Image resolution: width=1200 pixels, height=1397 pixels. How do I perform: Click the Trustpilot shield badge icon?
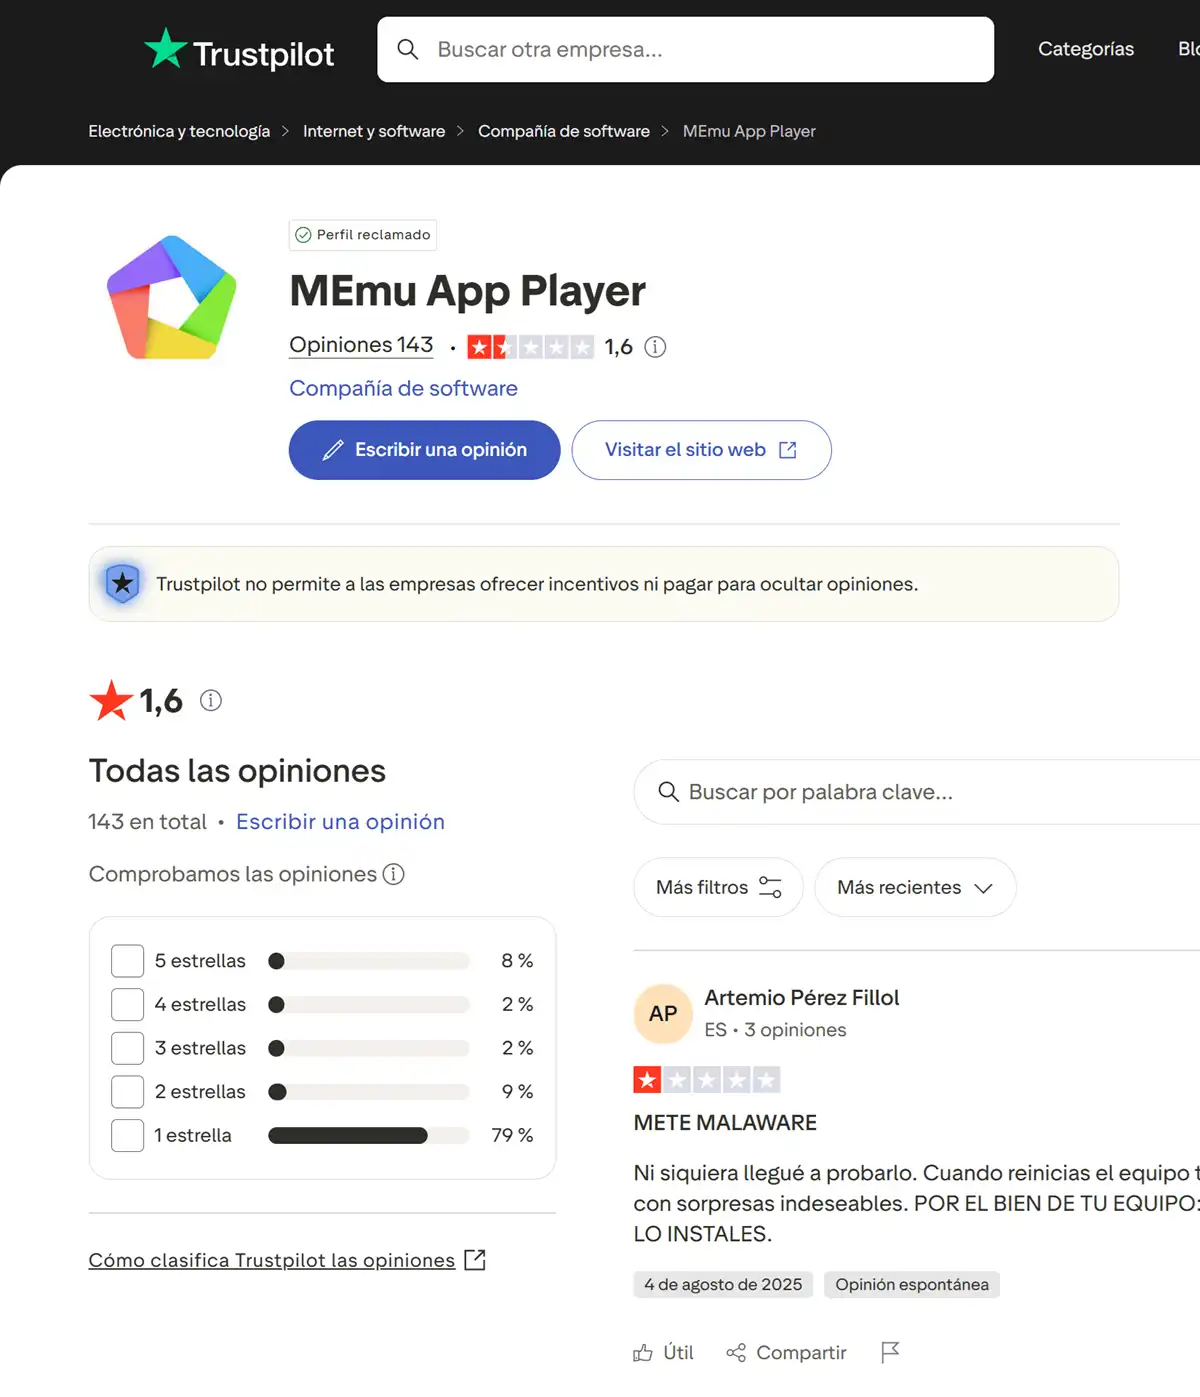click(122, 583)
